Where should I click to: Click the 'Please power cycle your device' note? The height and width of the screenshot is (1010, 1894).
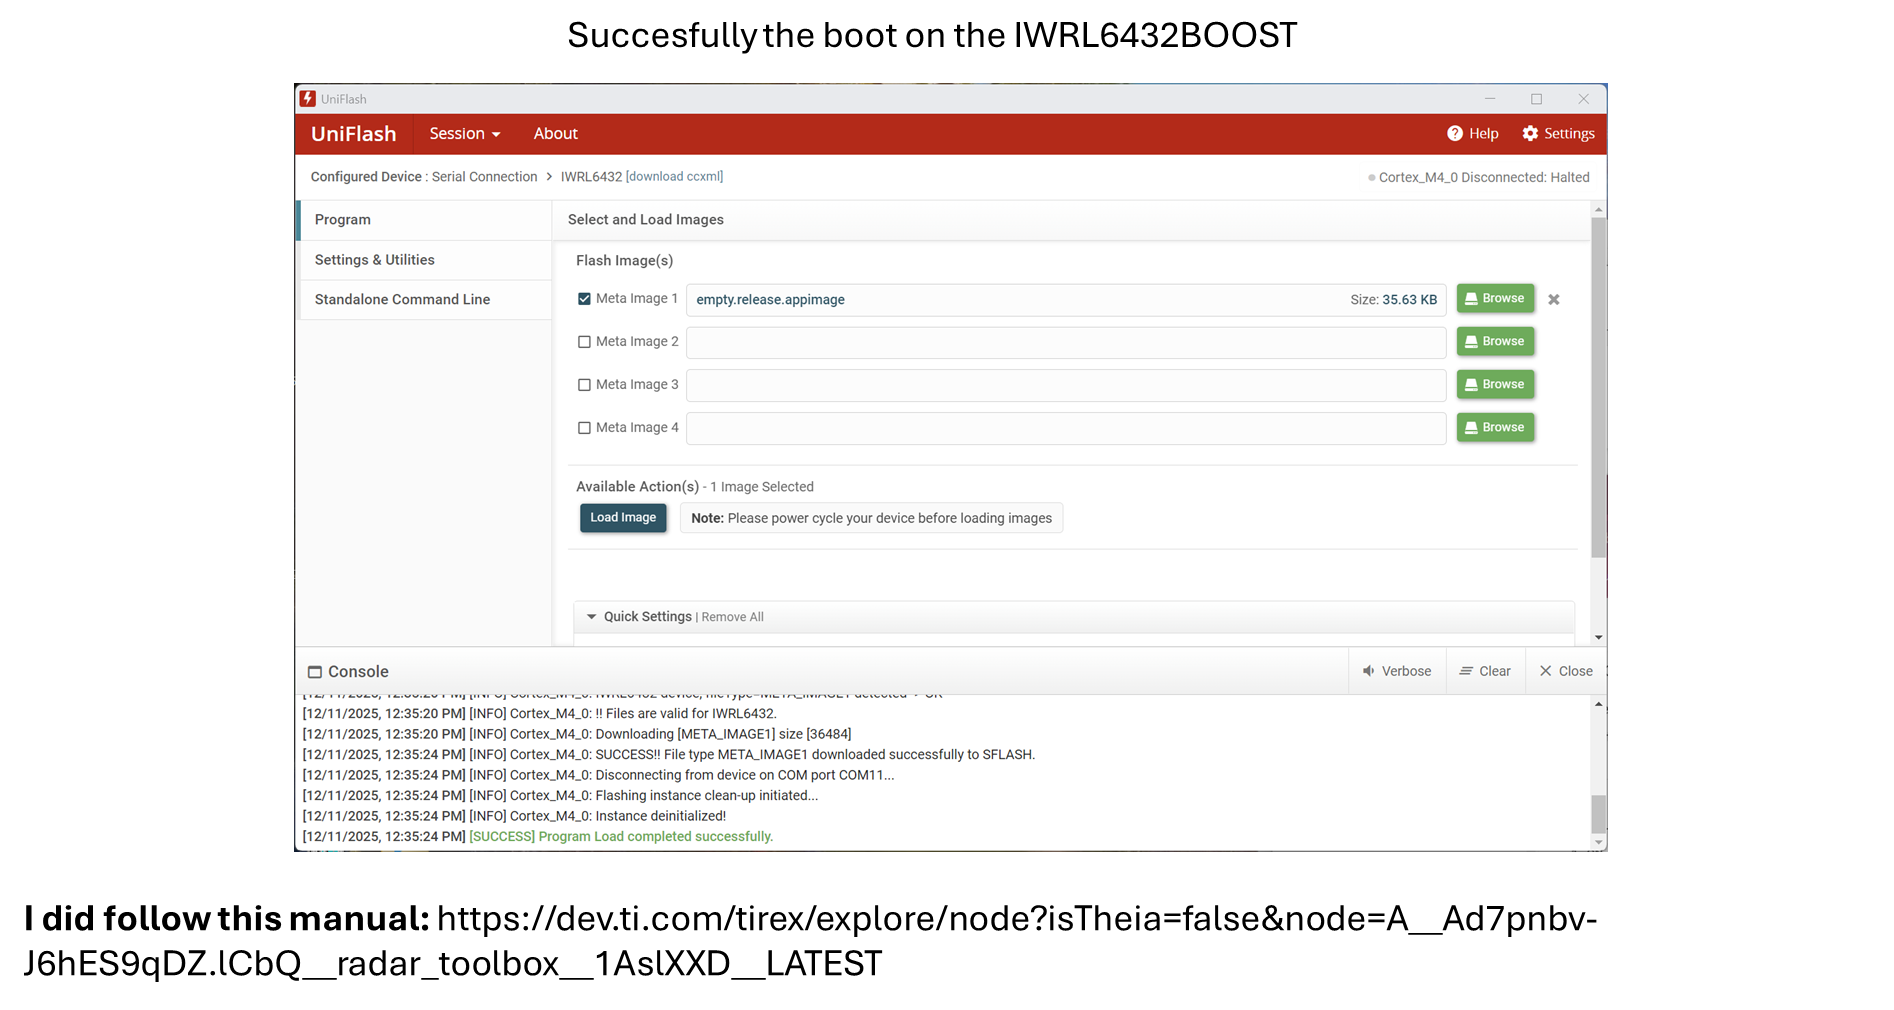(x=871, y=518)
